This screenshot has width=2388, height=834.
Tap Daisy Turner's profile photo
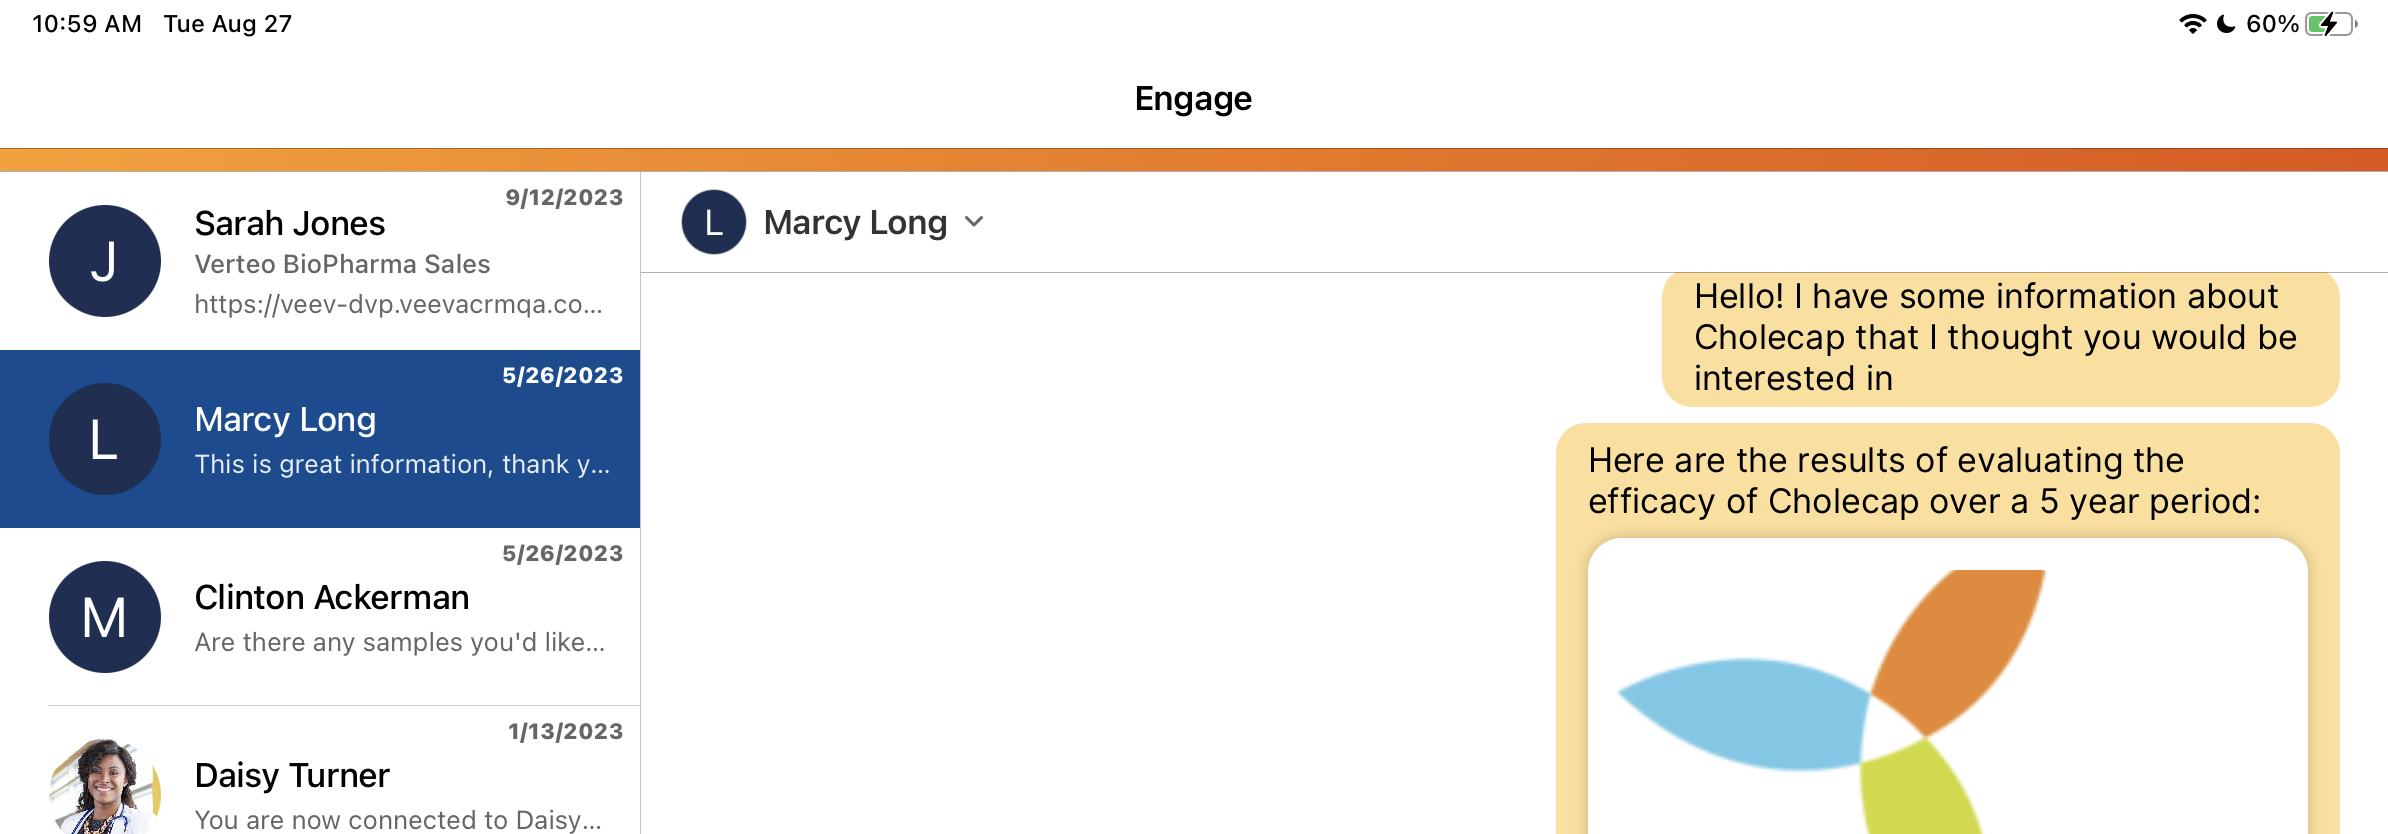point(105,789)
